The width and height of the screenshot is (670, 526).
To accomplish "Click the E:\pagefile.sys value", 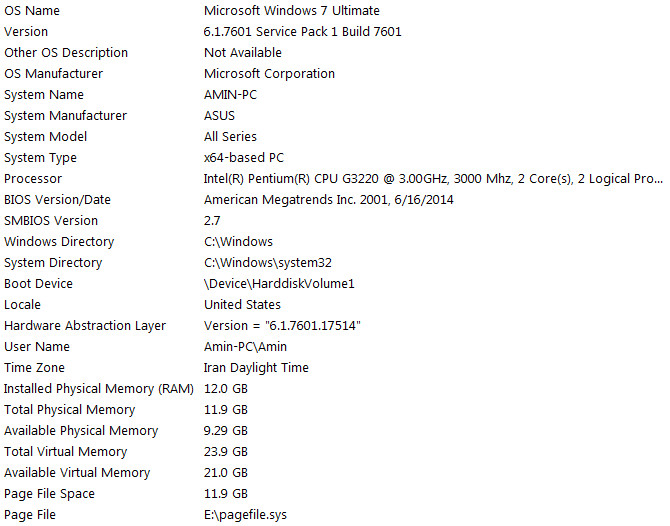I will 245,515.
